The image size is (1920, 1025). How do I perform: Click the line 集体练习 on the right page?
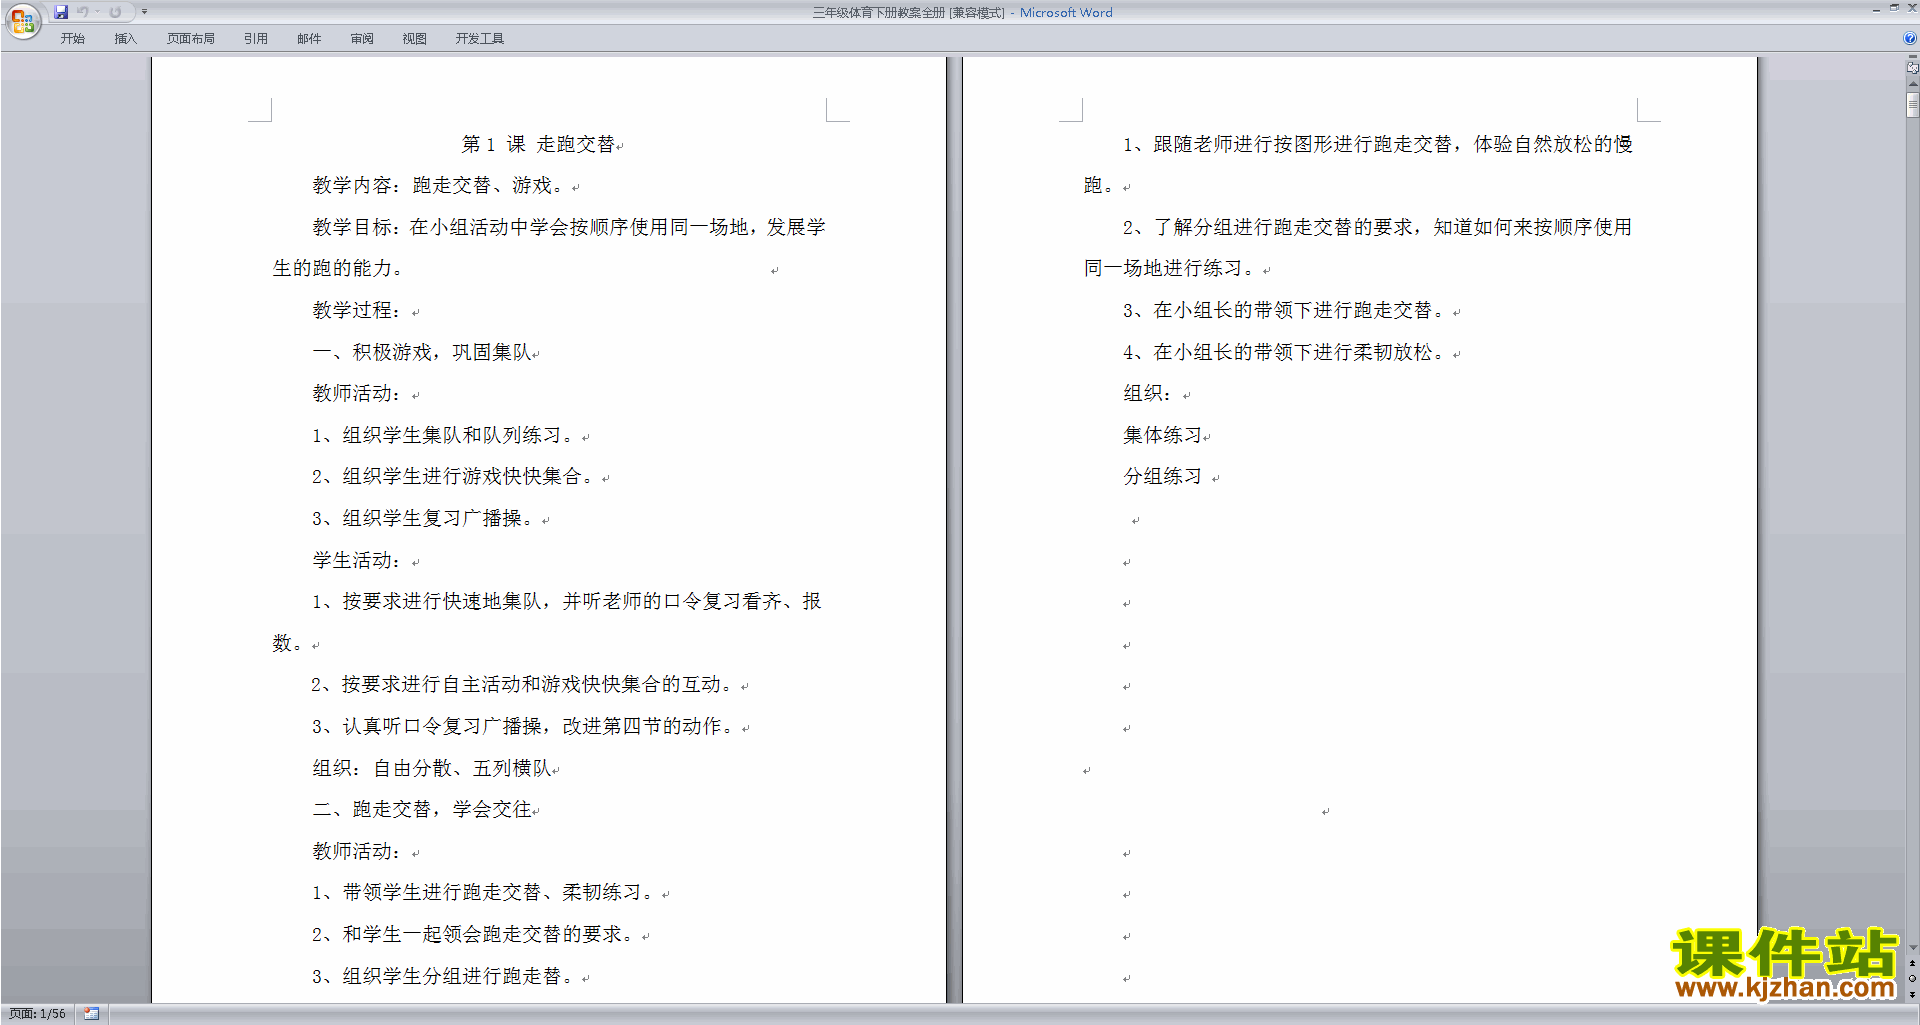(x=1162, y=435)
